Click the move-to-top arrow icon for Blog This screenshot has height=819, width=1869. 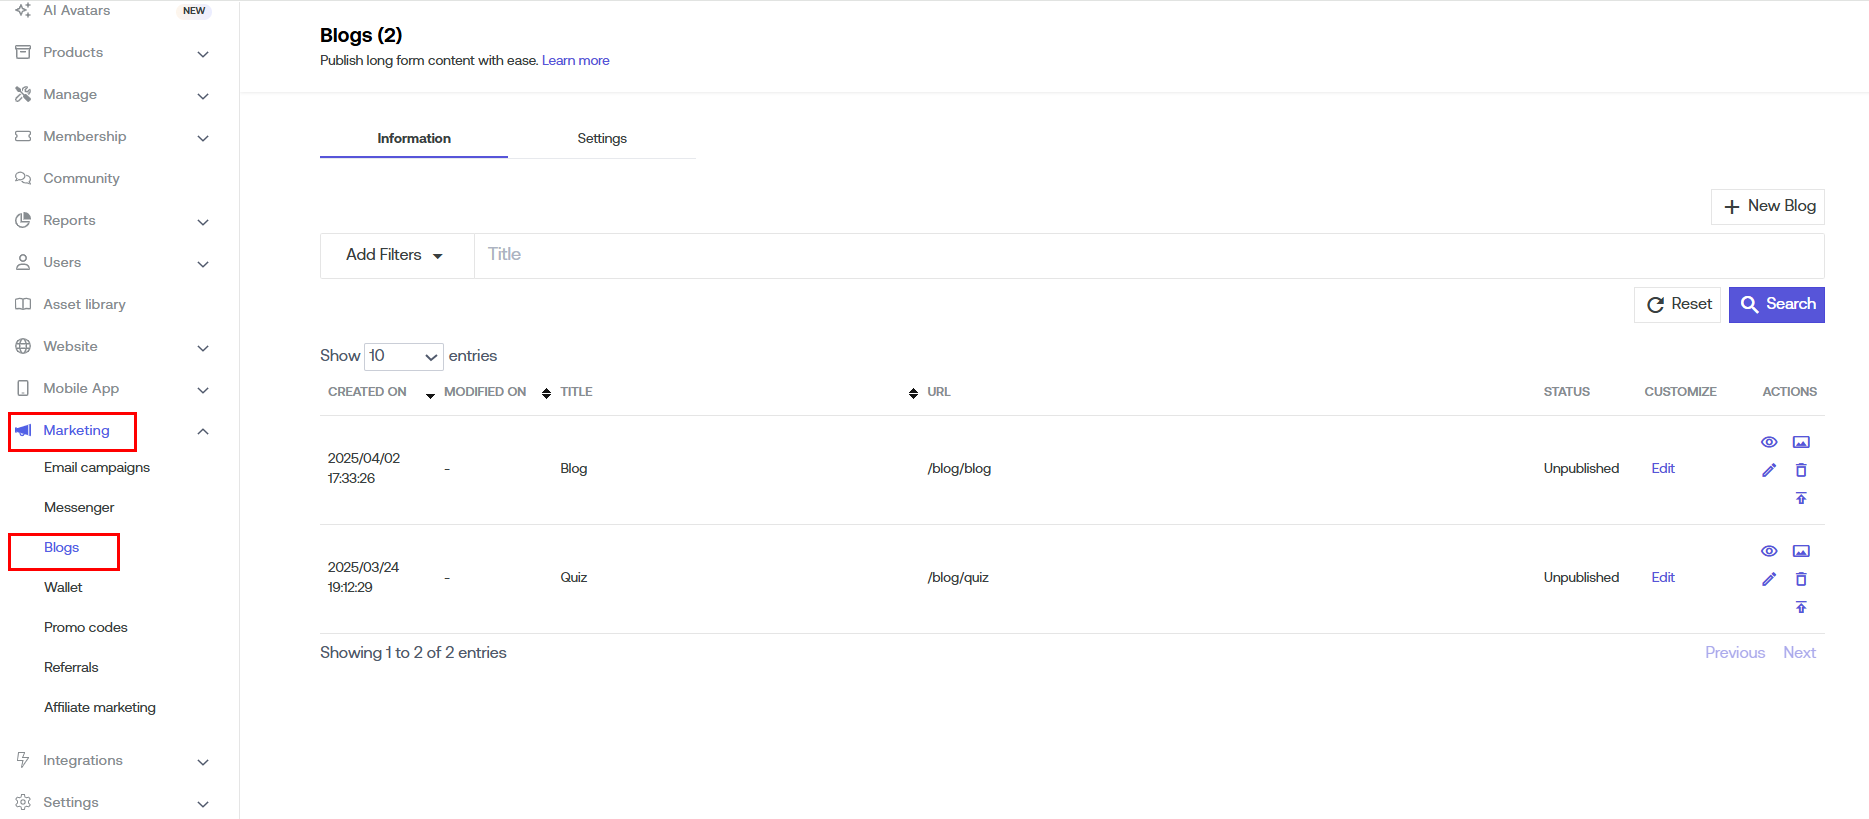1800,498
